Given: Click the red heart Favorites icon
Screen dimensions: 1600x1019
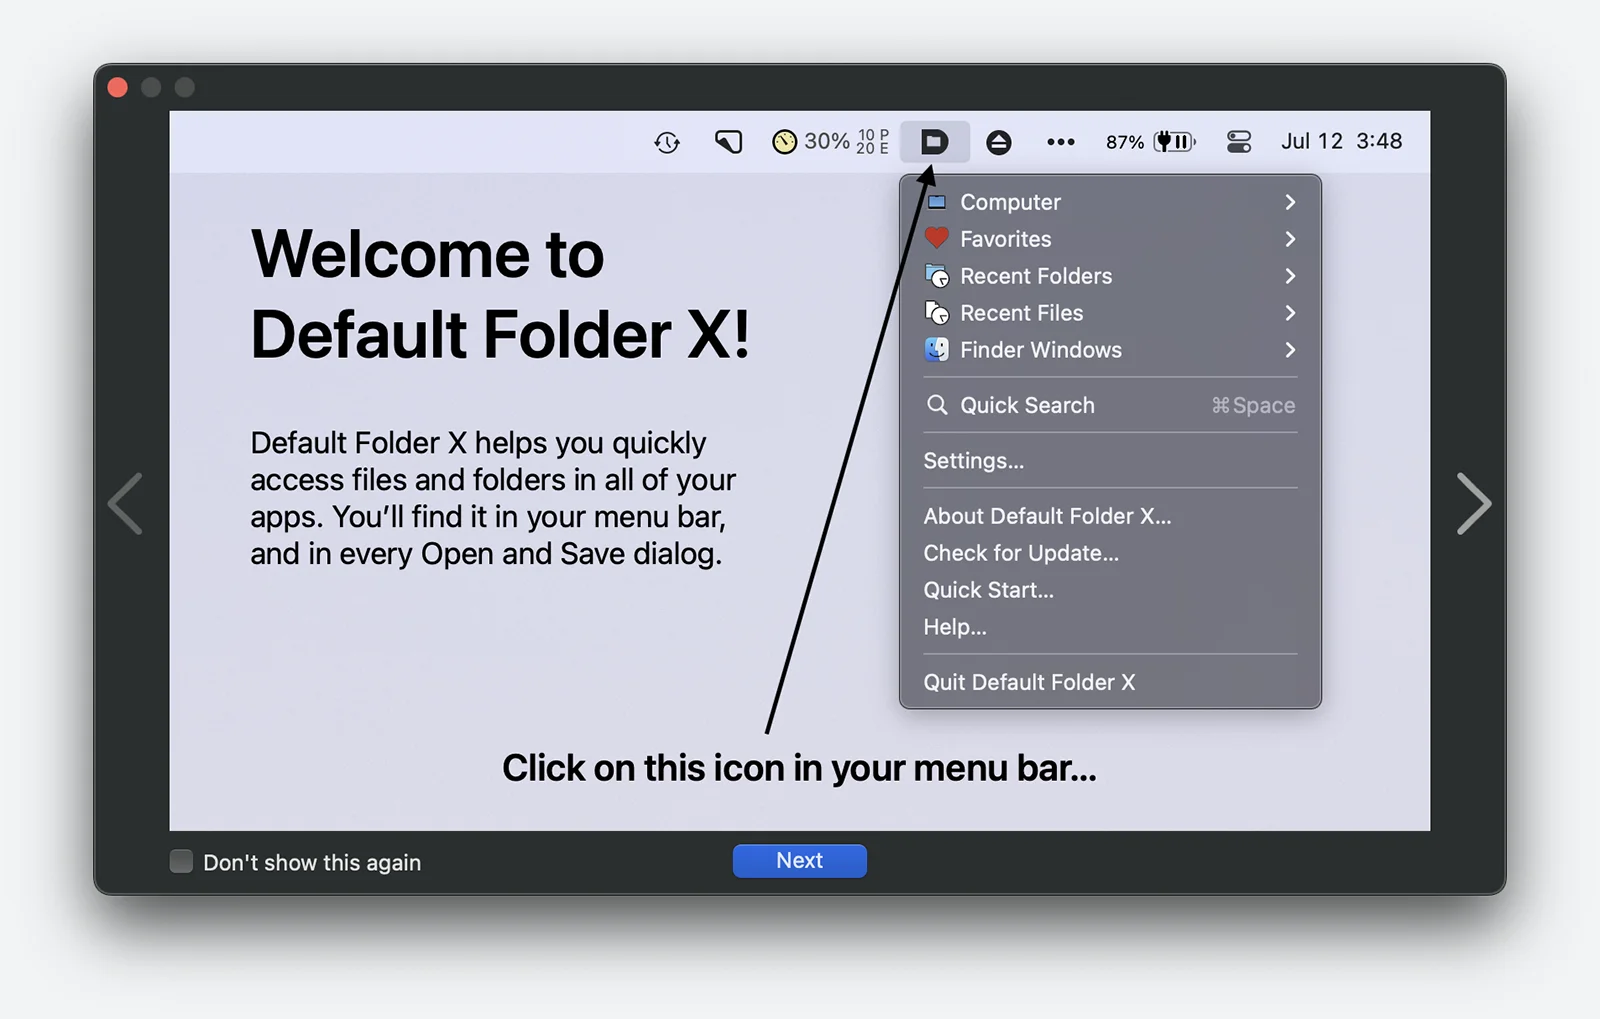Looking at the screenshot, I should 937,238.
